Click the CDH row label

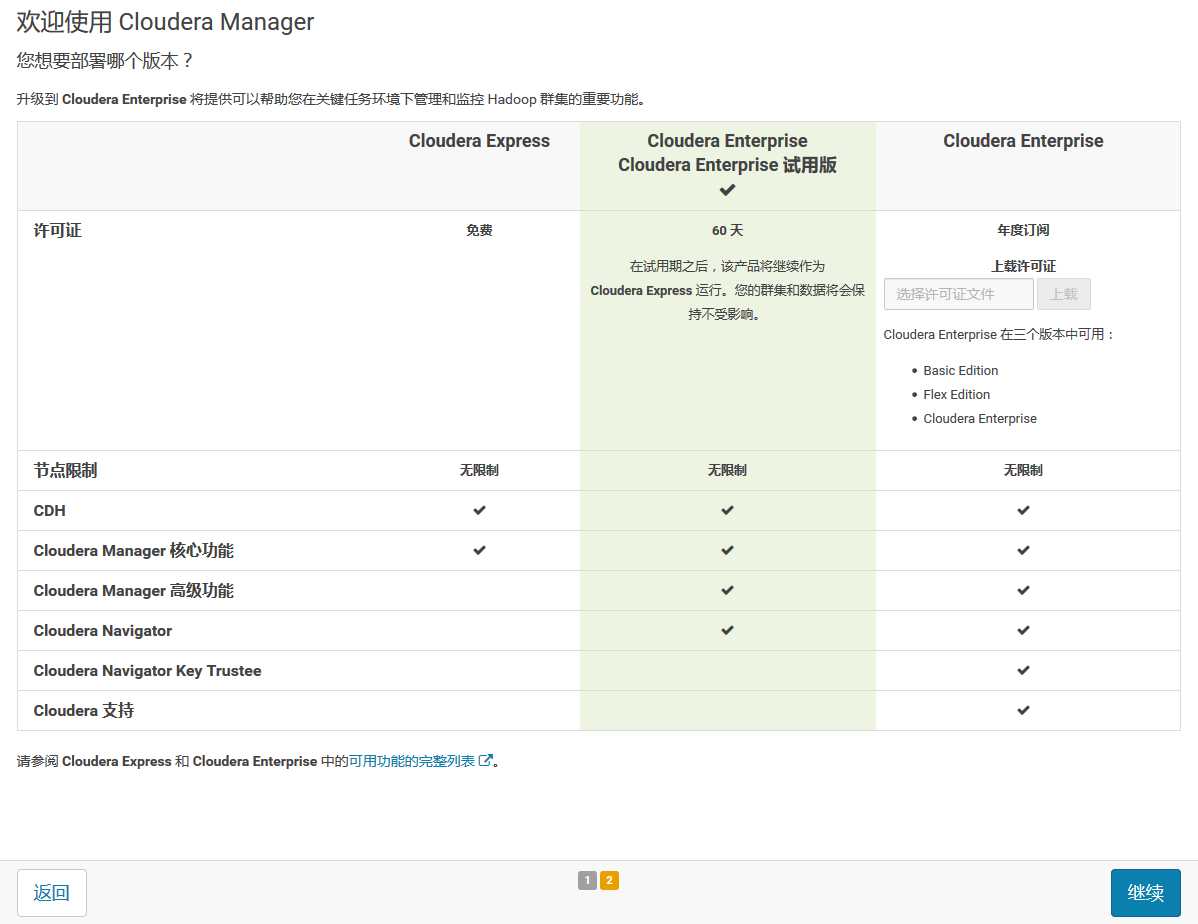(x=50, y=511)
